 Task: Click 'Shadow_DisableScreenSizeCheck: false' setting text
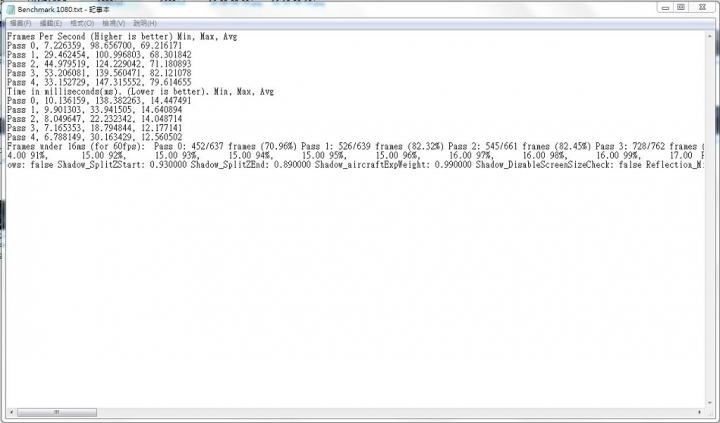point(558,165)
